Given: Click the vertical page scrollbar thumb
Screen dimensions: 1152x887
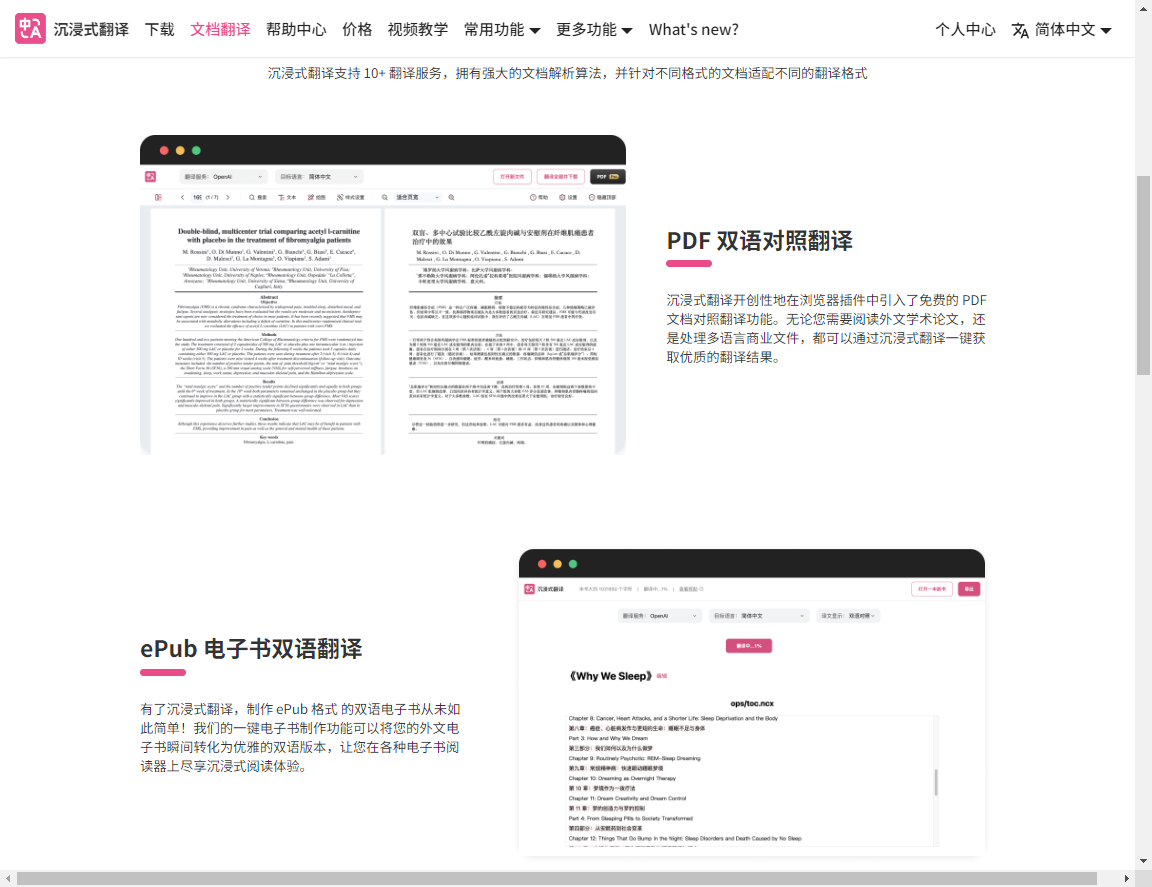Looking at the screenshot, I should 1143,276.
